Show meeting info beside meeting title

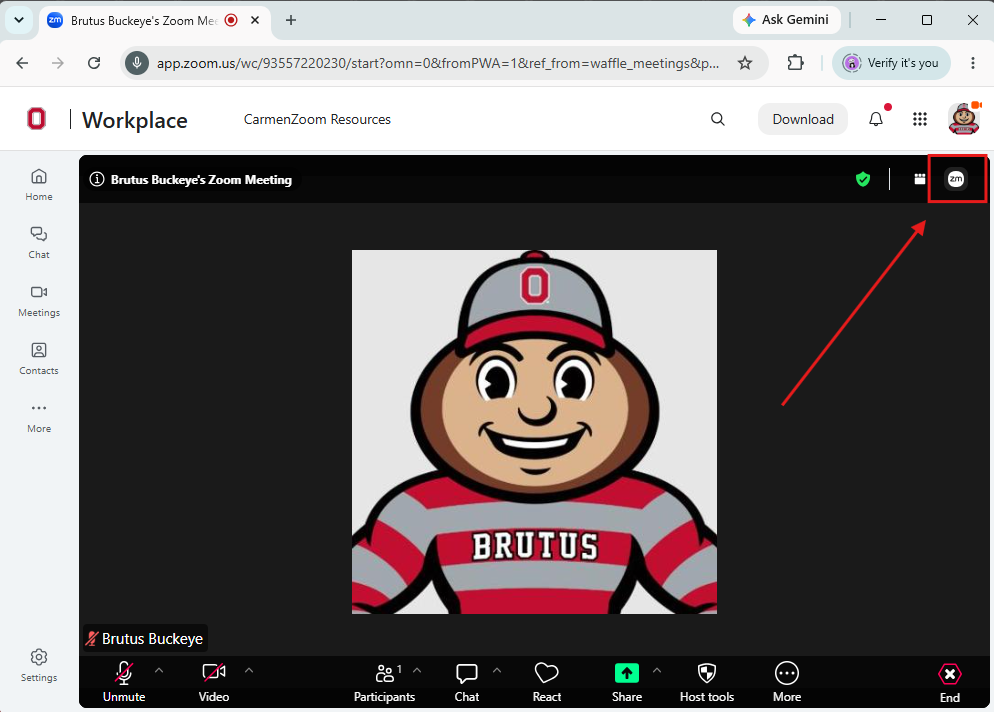97,179
